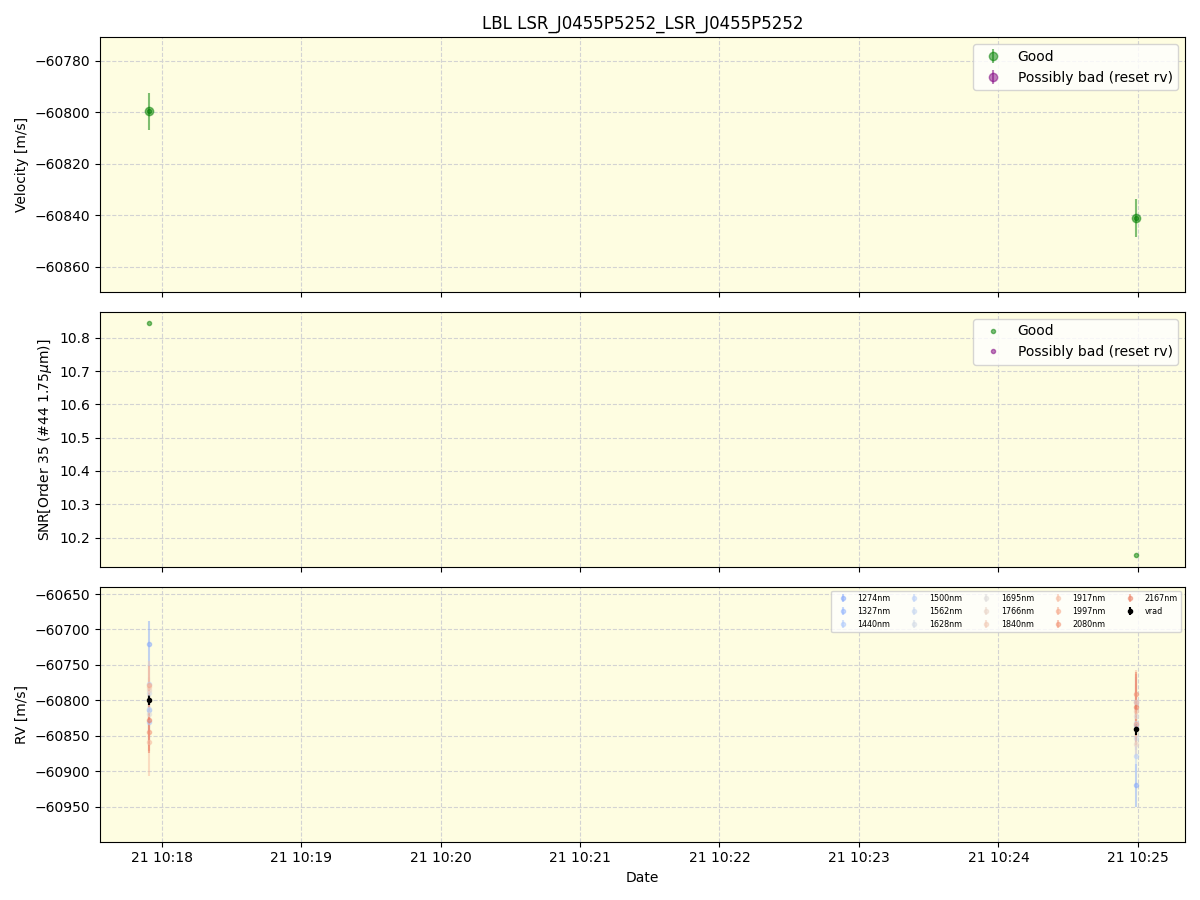This screenshot has height=900, width=1200.
Task: Click the 1500nm legend marker
Action: (x=915, y=598)
